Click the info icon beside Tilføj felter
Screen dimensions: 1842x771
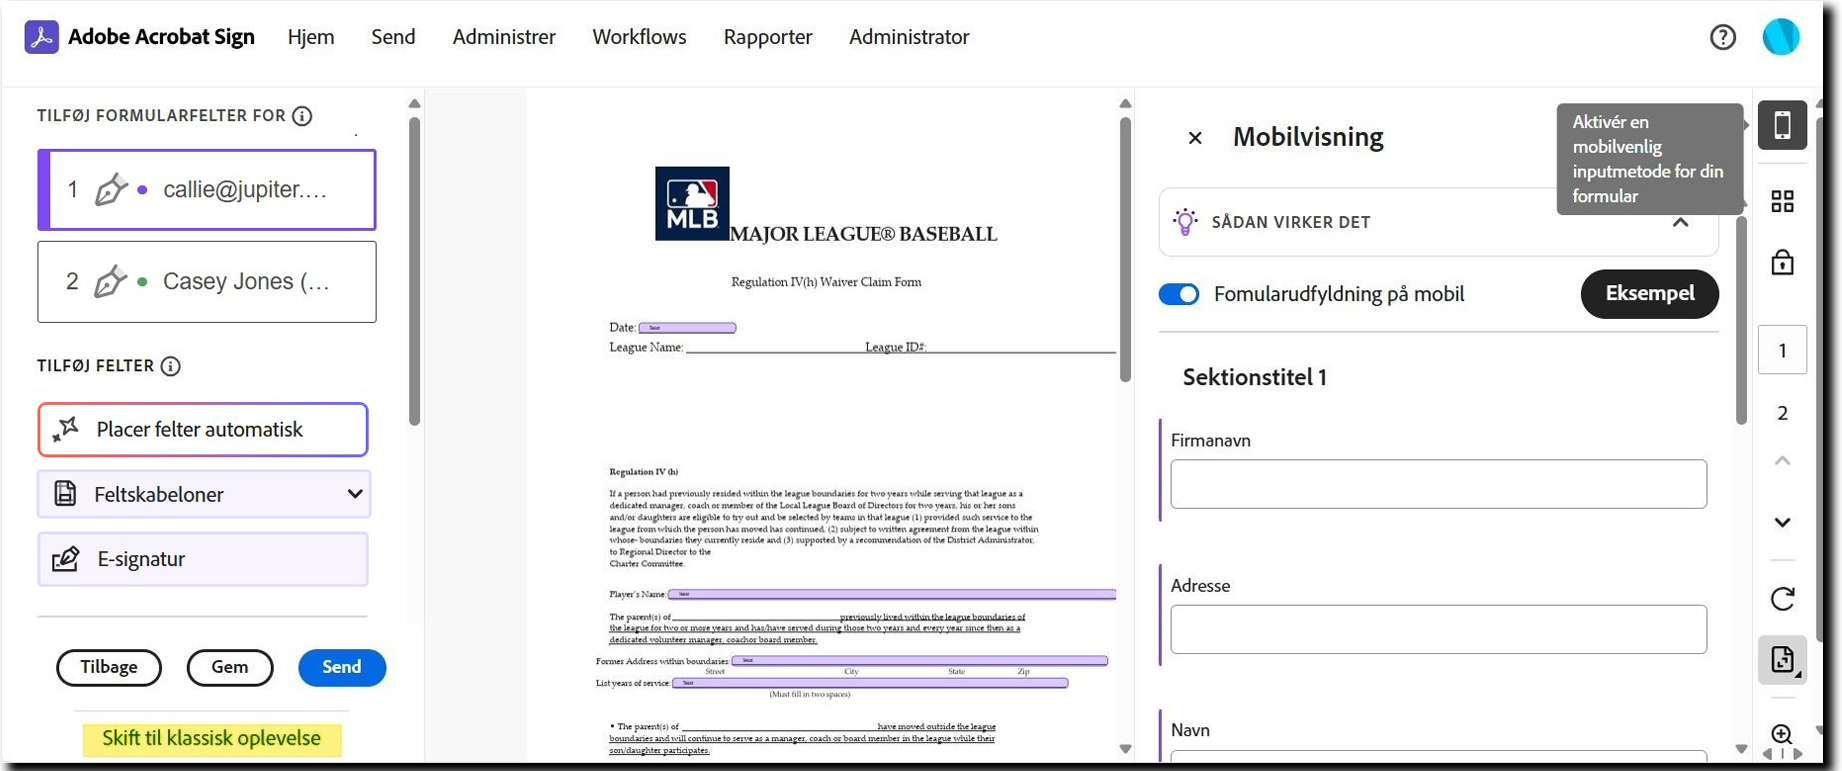point(171,366)
